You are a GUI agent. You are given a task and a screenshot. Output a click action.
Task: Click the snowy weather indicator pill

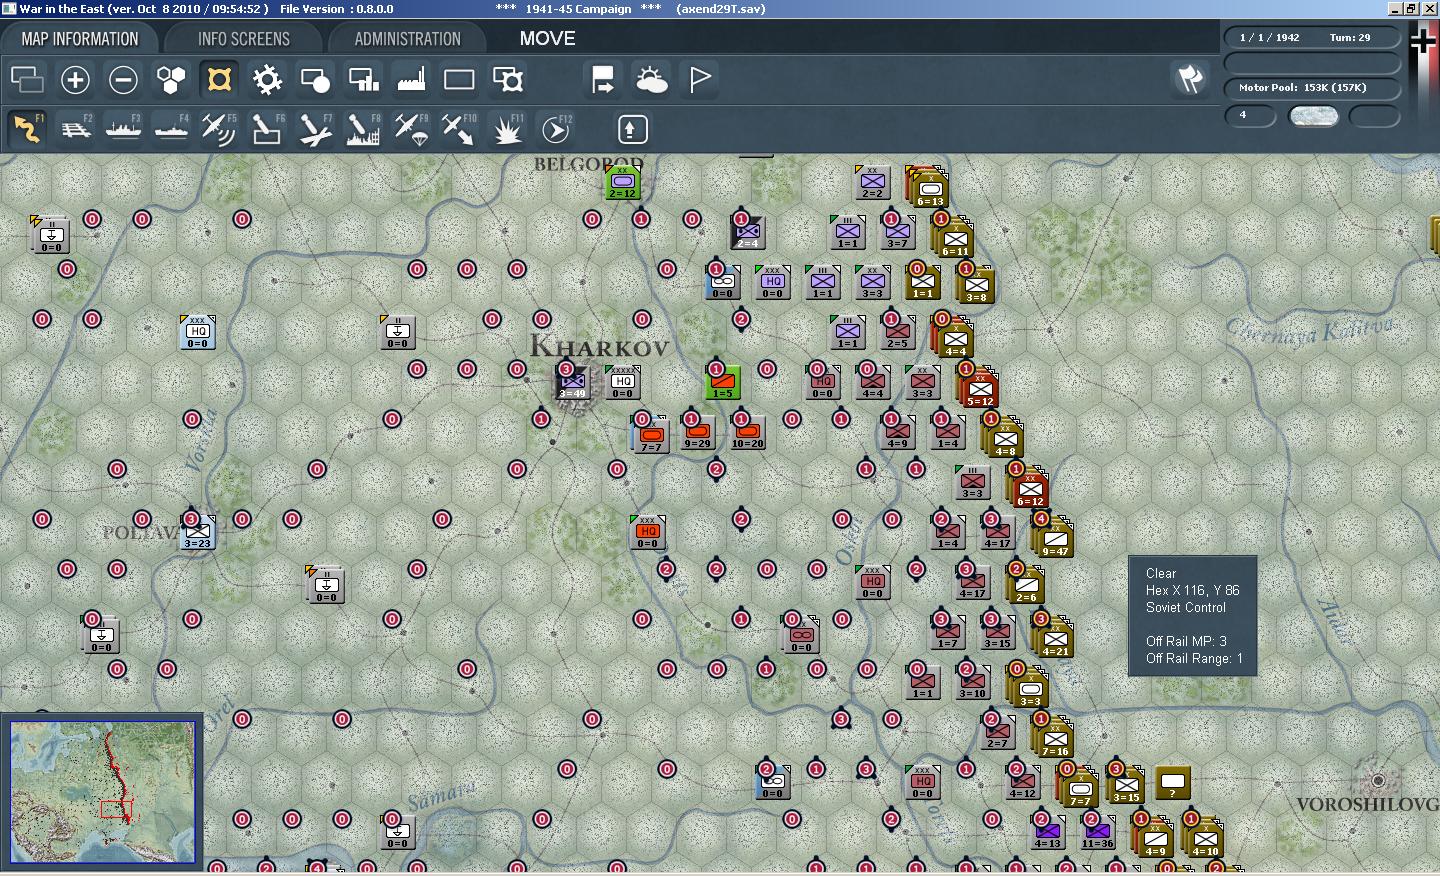coord(1314,116)
